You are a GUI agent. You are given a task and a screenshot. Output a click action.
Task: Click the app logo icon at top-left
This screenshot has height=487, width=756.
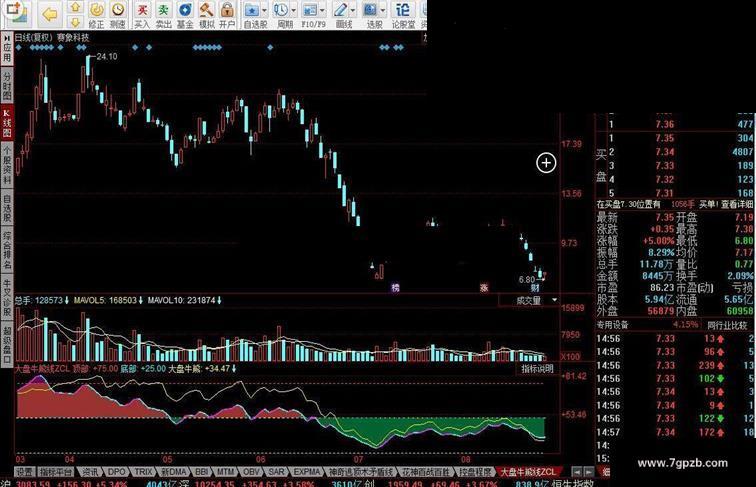17,14
